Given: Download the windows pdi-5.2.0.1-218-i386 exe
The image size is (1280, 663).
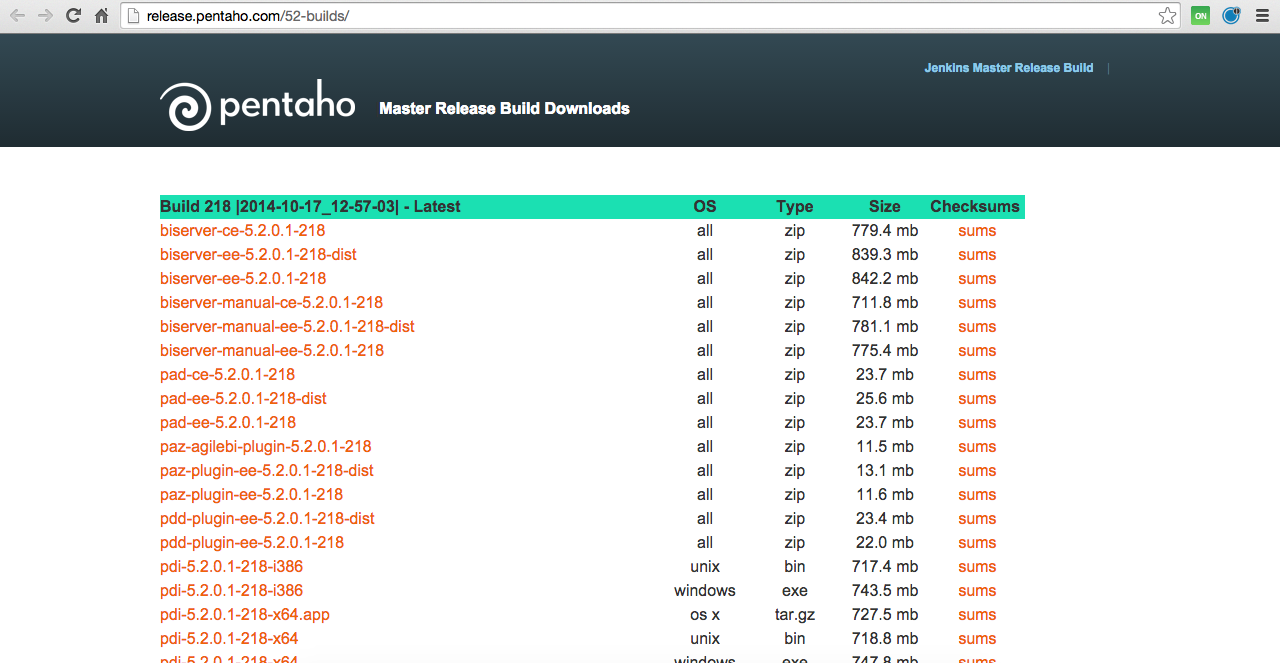Looking at the screenshot, I should pos(231,591).
